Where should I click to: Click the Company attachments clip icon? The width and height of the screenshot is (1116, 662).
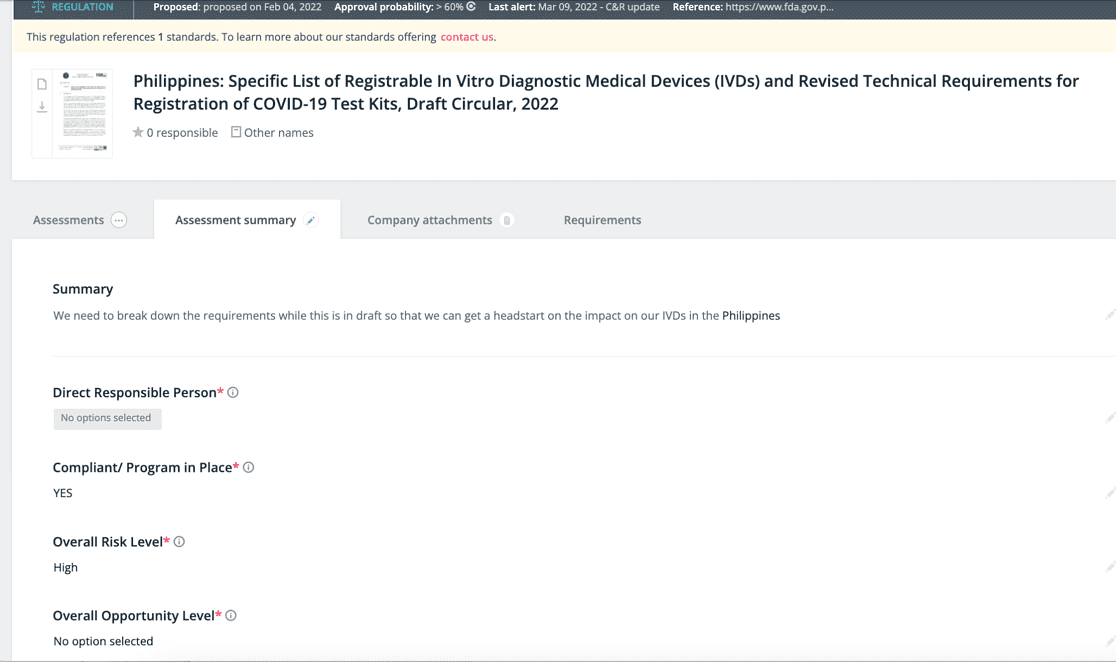pos(507,220)
